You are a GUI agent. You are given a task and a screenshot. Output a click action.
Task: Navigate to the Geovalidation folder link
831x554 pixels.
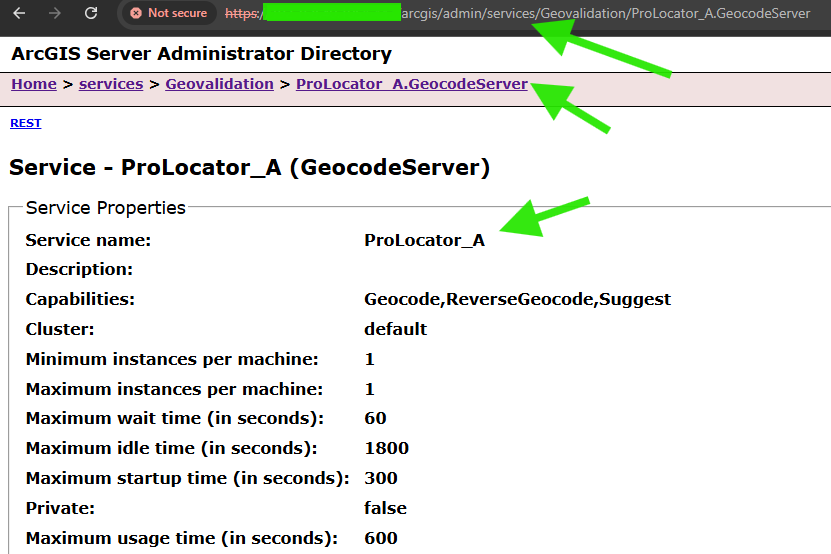point(219,85)
